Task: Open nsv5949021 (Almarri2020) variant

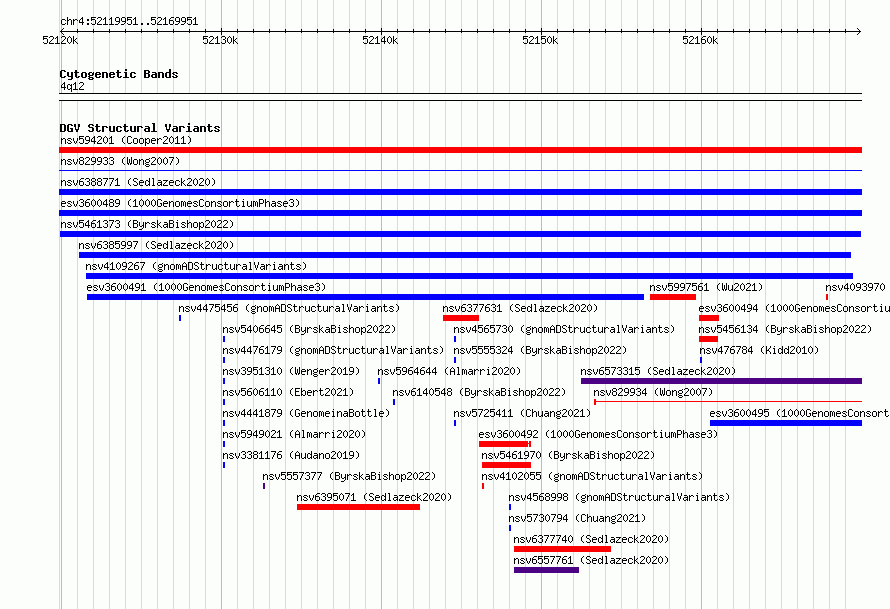Action: (x=294, y=434)
